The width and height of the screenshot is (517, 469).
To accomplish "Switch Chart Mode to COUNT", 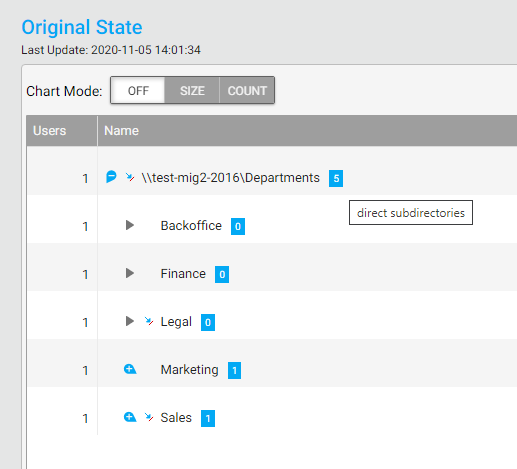I will [247, 90].
